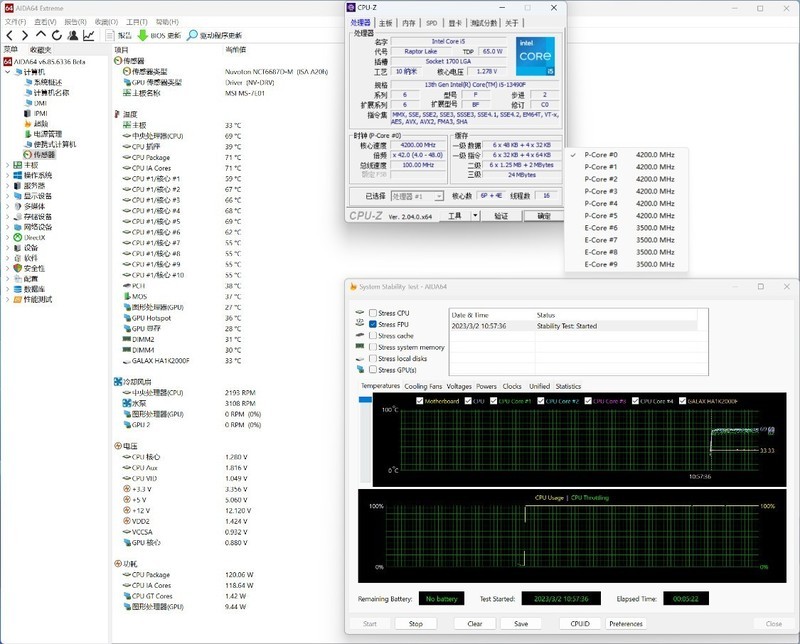This screenshot has height=644, width=800.
Task: Click the refresh icon in AIDA64 toolbar
Action: click(x=55, y=35)
